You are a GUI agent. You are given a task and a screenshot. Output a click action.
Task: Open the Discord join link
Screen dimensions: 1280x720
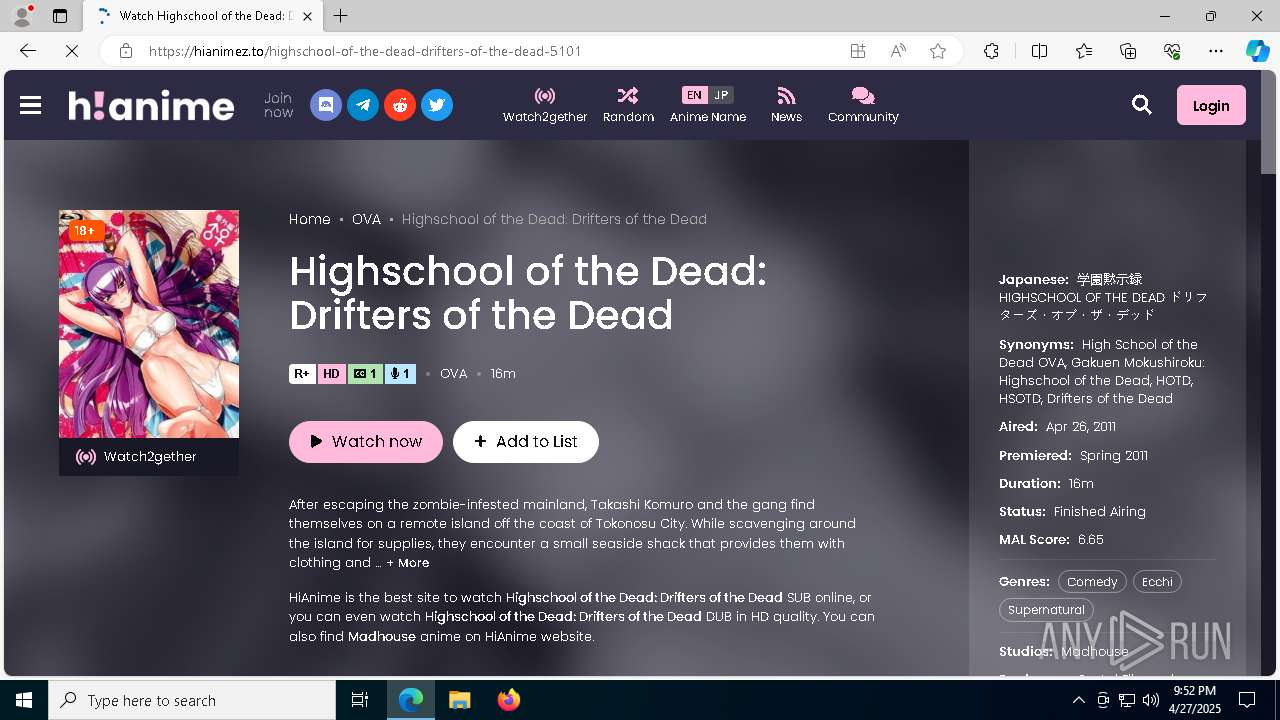[326, 105]
